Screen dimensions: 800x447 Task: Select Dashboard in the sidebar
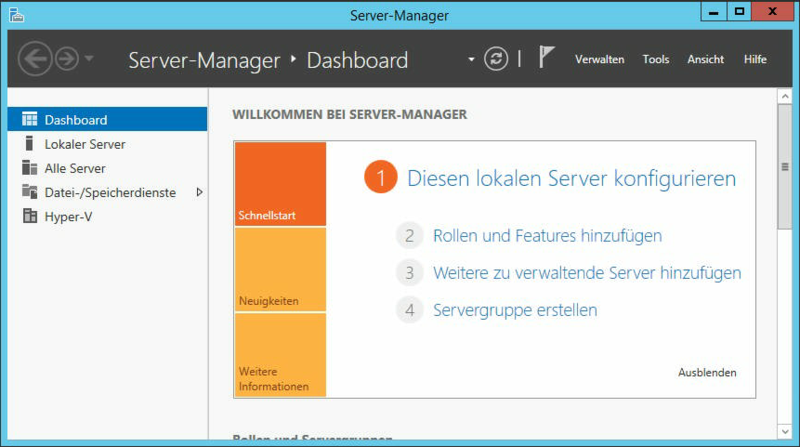tap(107, 119)
